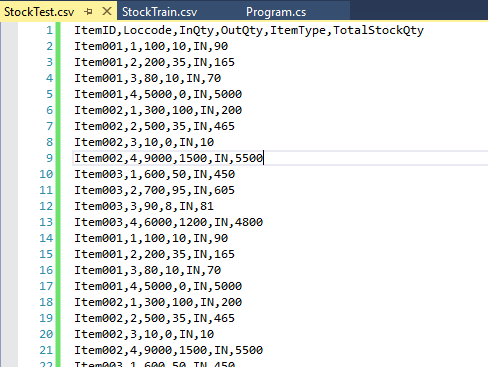Open the Program.cs tab

pyautogui.click(x=276, y=12)
